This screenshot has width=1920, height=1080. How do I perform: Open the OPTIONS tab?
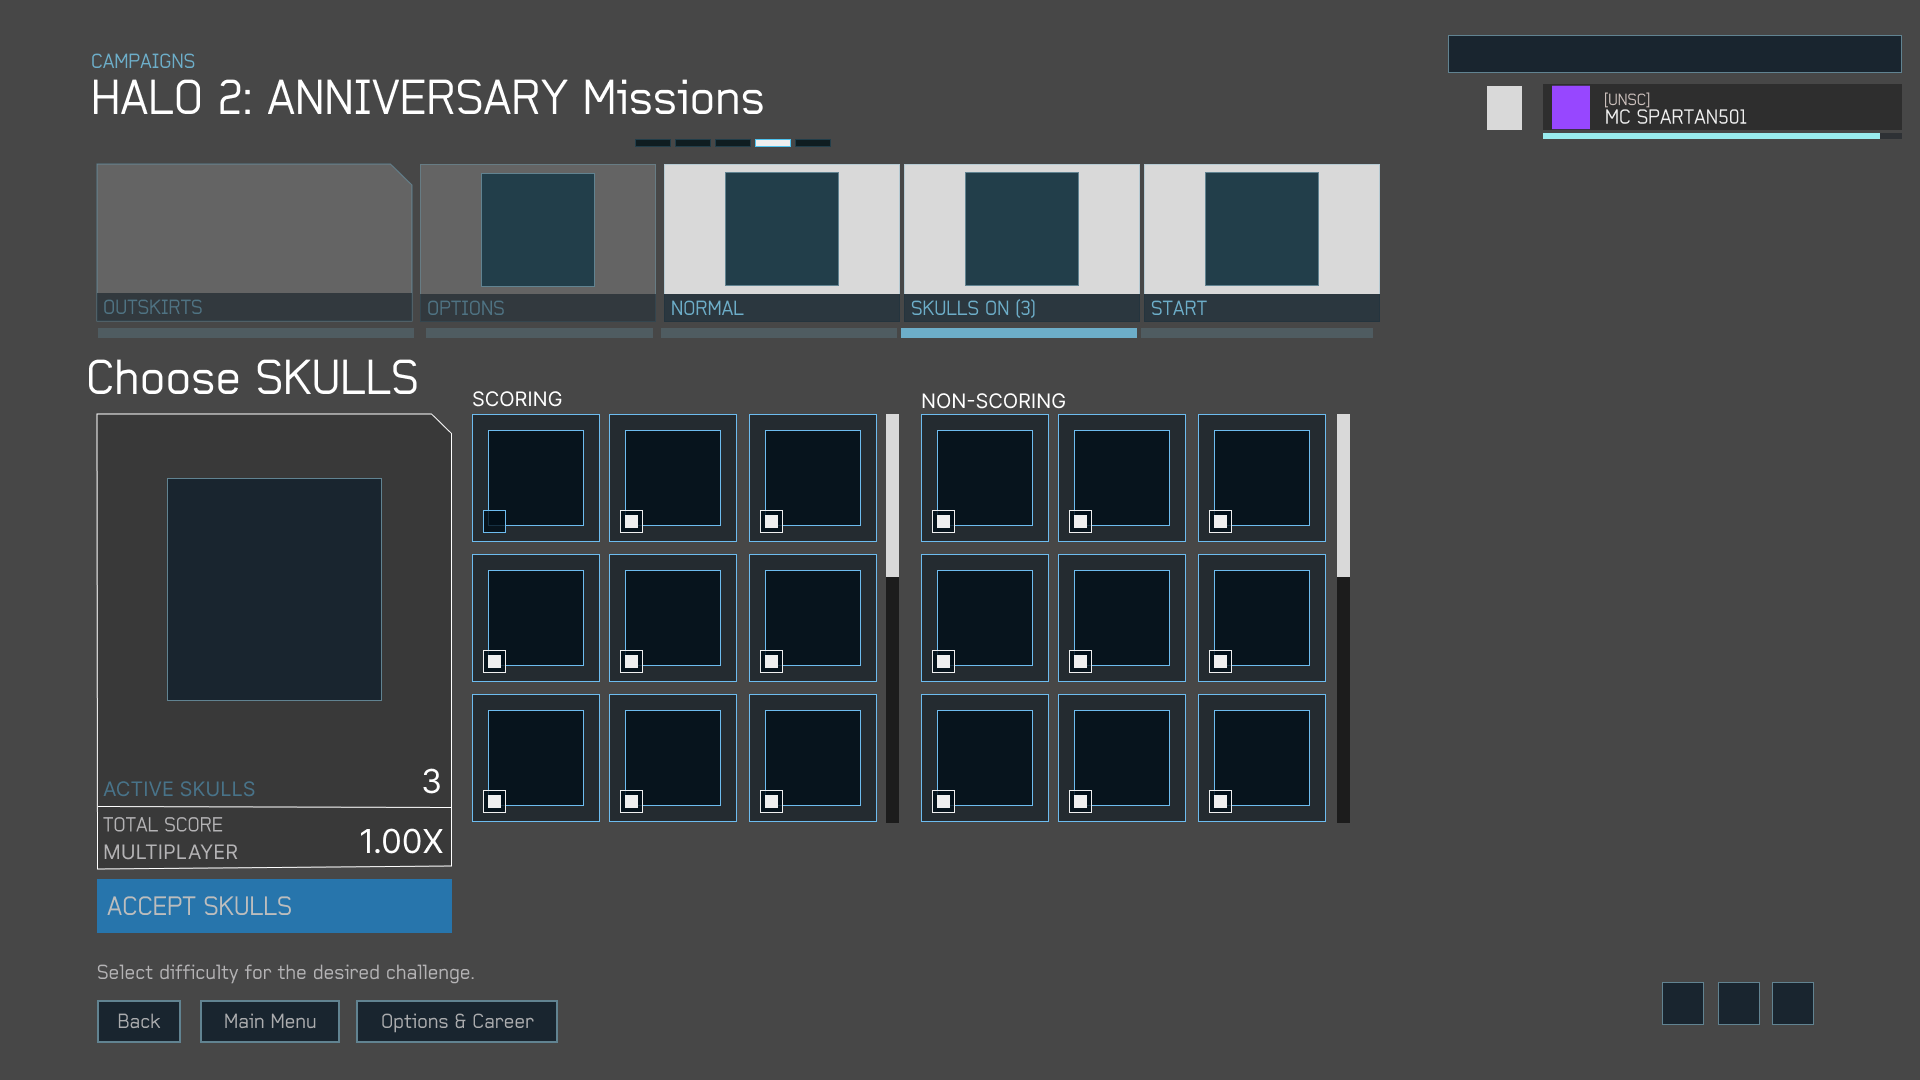[x=538, y=243]
